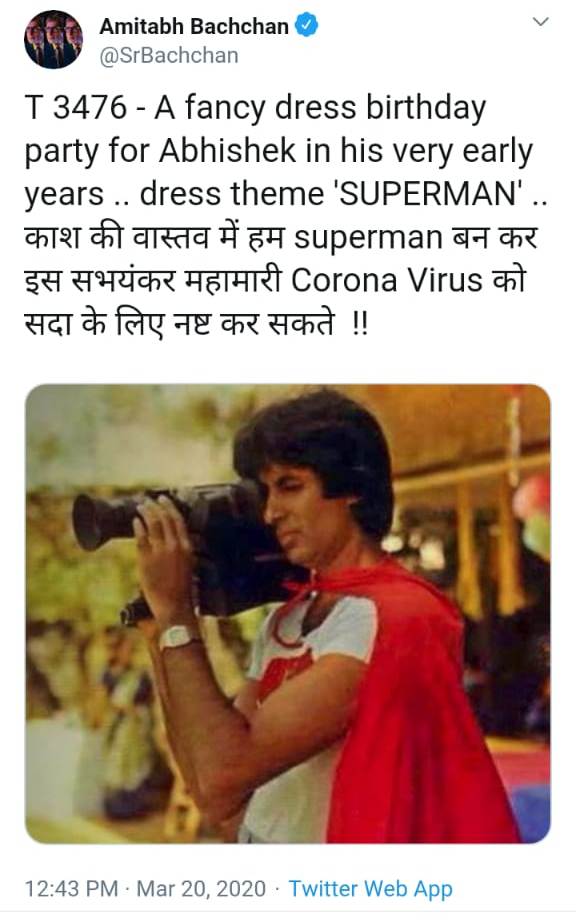Open the Twitter Web App source link

tap(371, 888)
